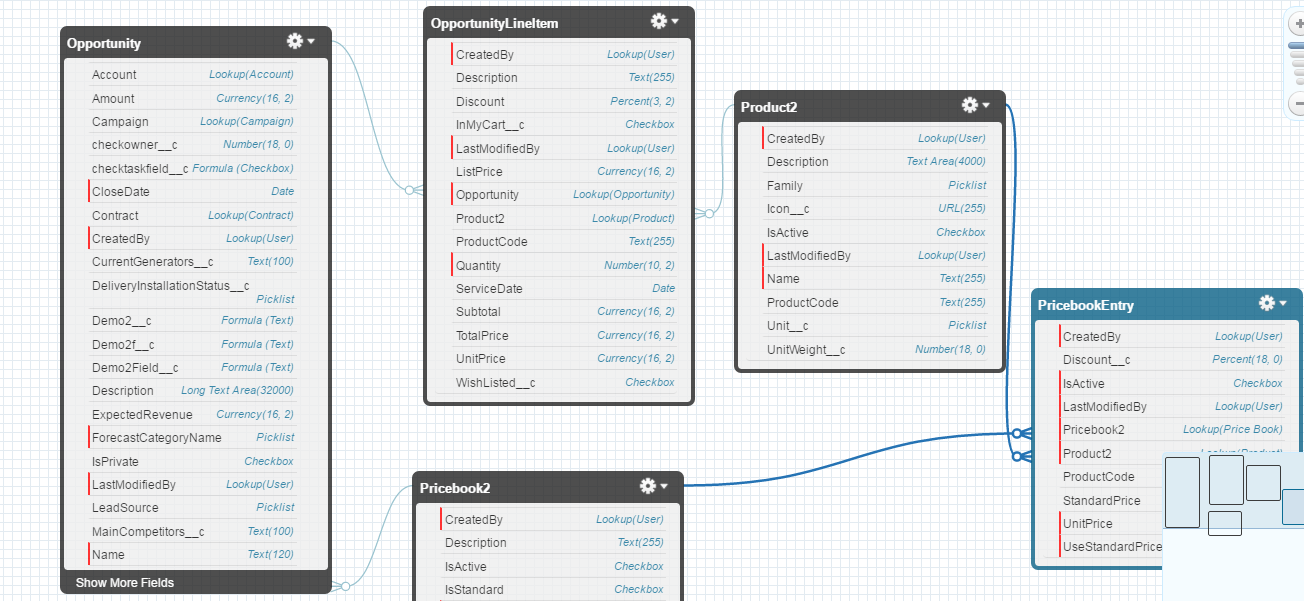Viewport: 1304px width, 601px height.
Task: Click the TotalPrice field
Action: point(565,336)
